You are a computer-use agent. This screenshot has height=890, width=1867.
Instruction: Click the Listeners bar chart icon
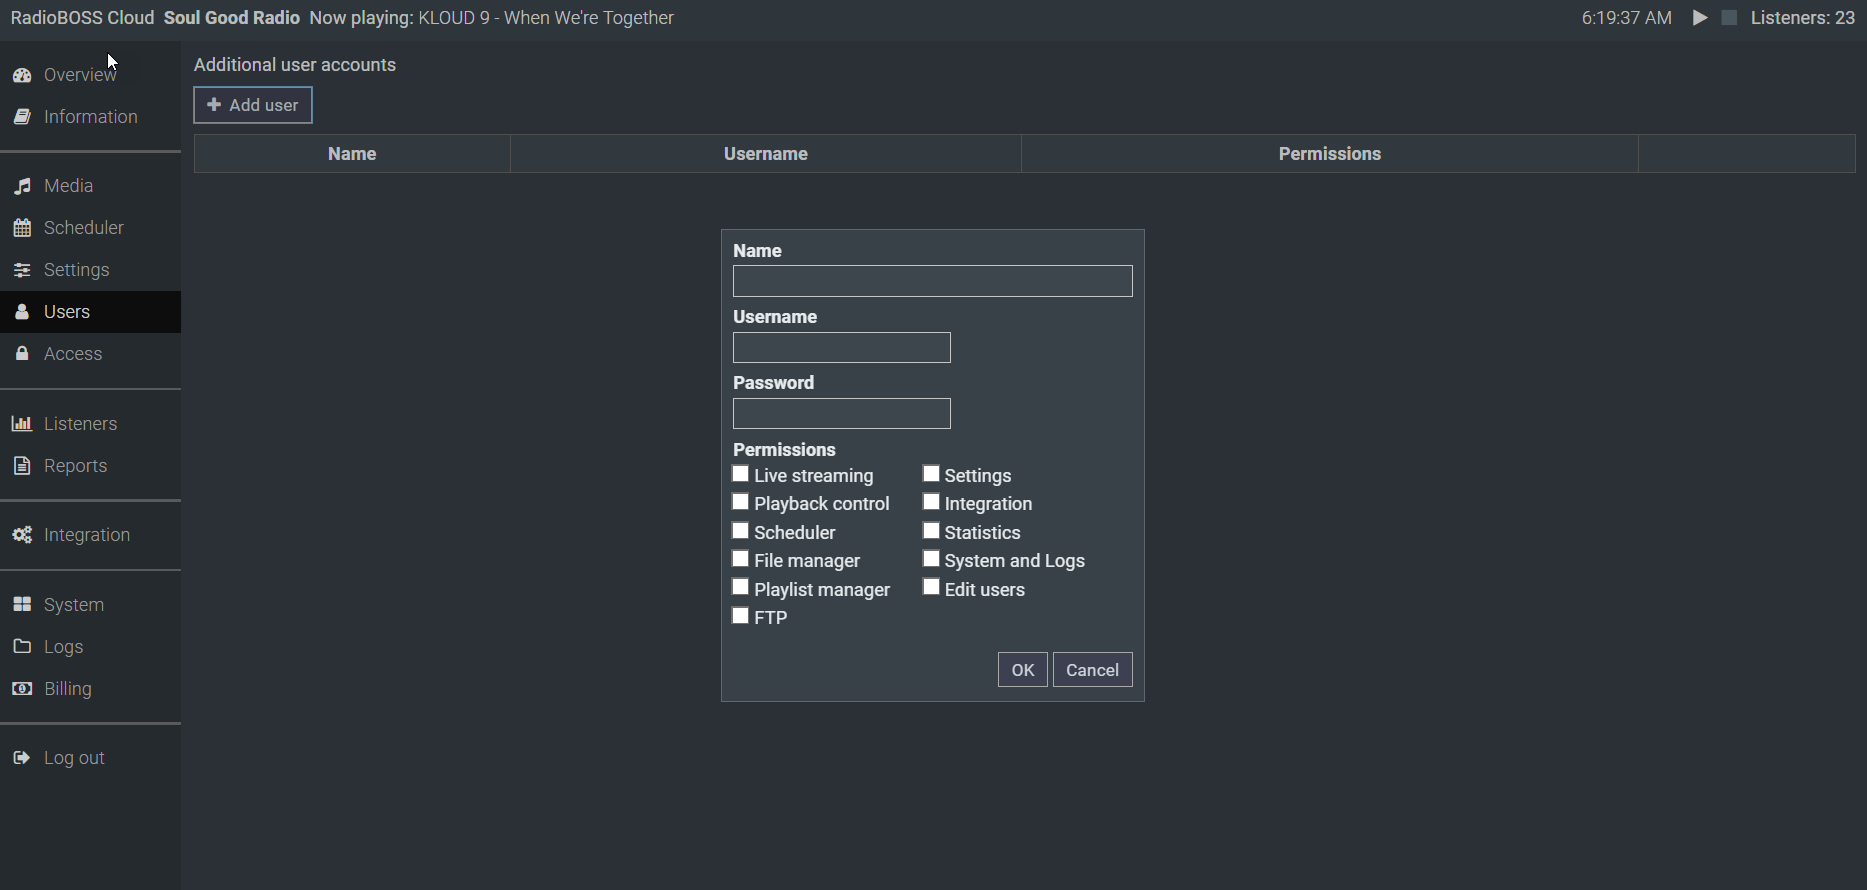pos(22,424)
